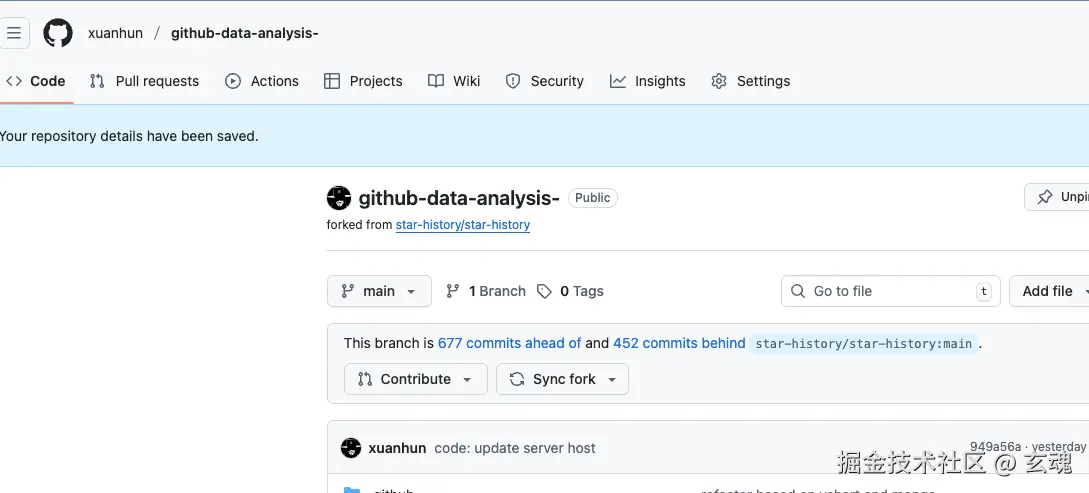This screenshot has height=493, width=1089.
Task: Click the search magnifier in Go to file
Action: click(x=798, y=291)
